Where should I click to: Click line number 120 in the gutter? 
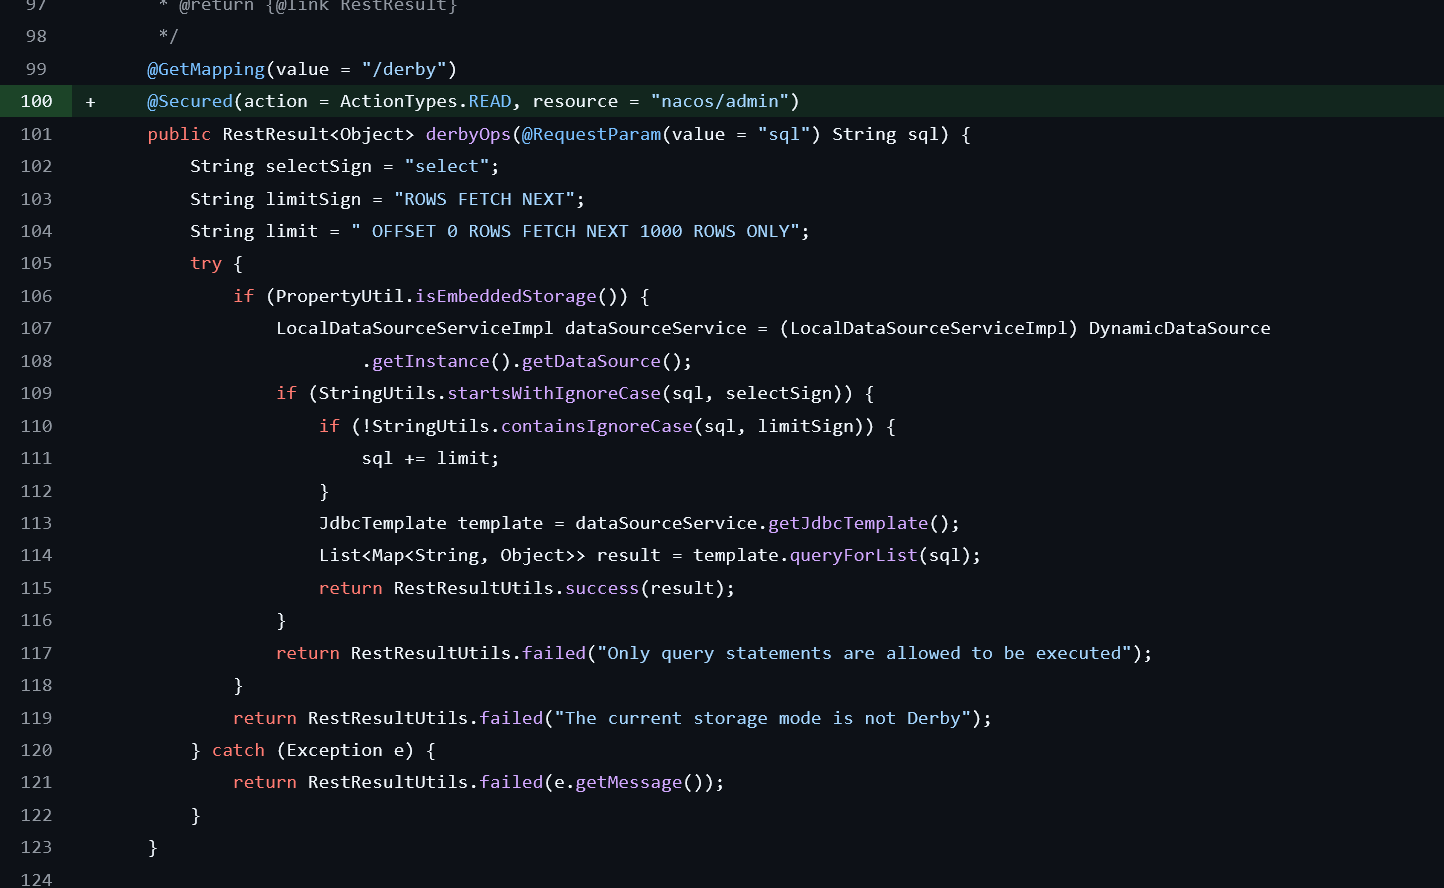click(36, 750)
